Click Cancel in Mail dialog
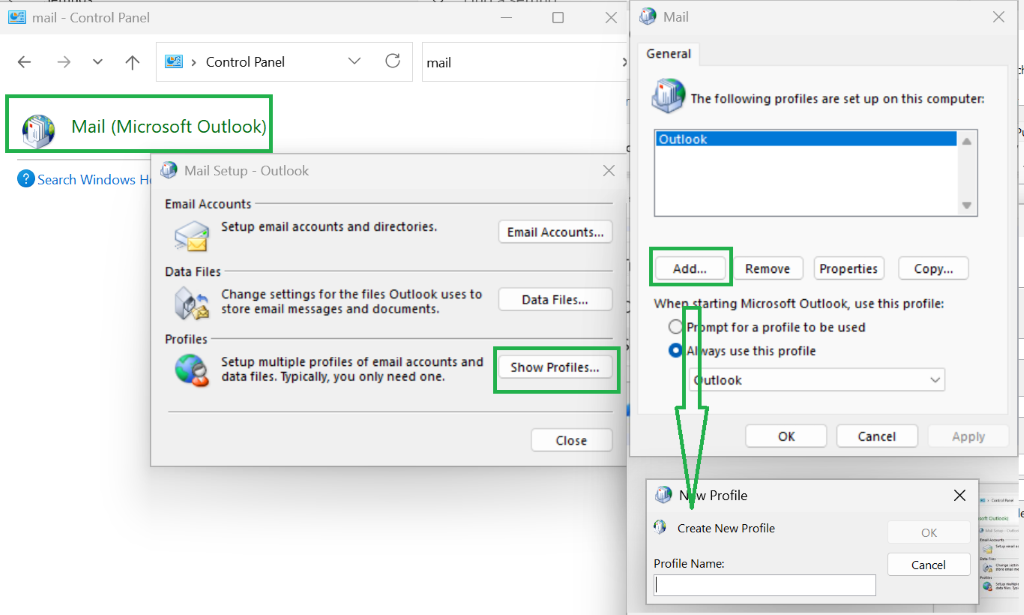Screen dimensions: 1024x615 click(876, 436)
